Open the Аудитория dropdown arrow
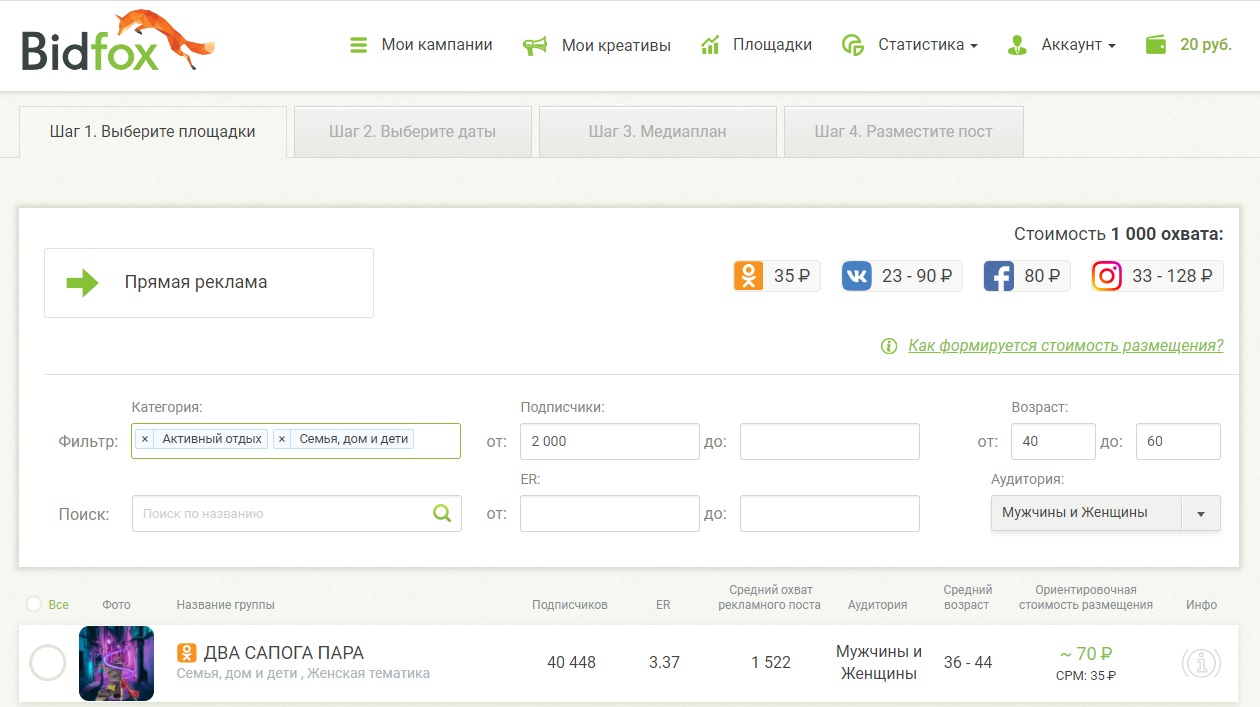This screenshot has width=1260, height=707. click(x=1201, y=514)
